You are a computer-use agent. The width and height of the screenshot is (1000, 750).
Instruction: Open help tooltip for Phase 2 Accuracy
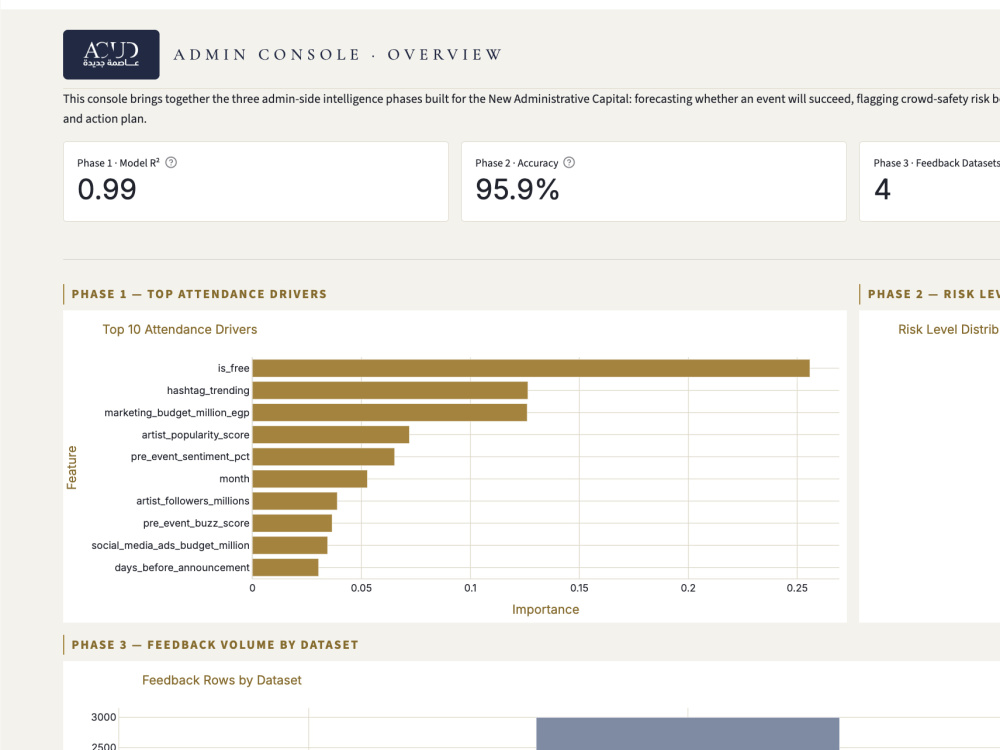coord(569,163)
